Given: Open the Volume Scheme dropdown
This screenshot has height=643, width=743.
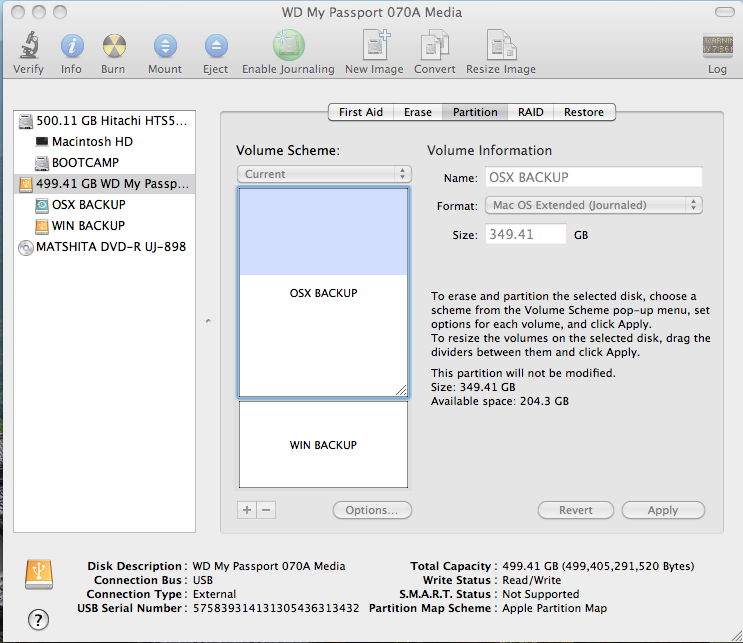Looking at the screenshot, I should [324, 174].
